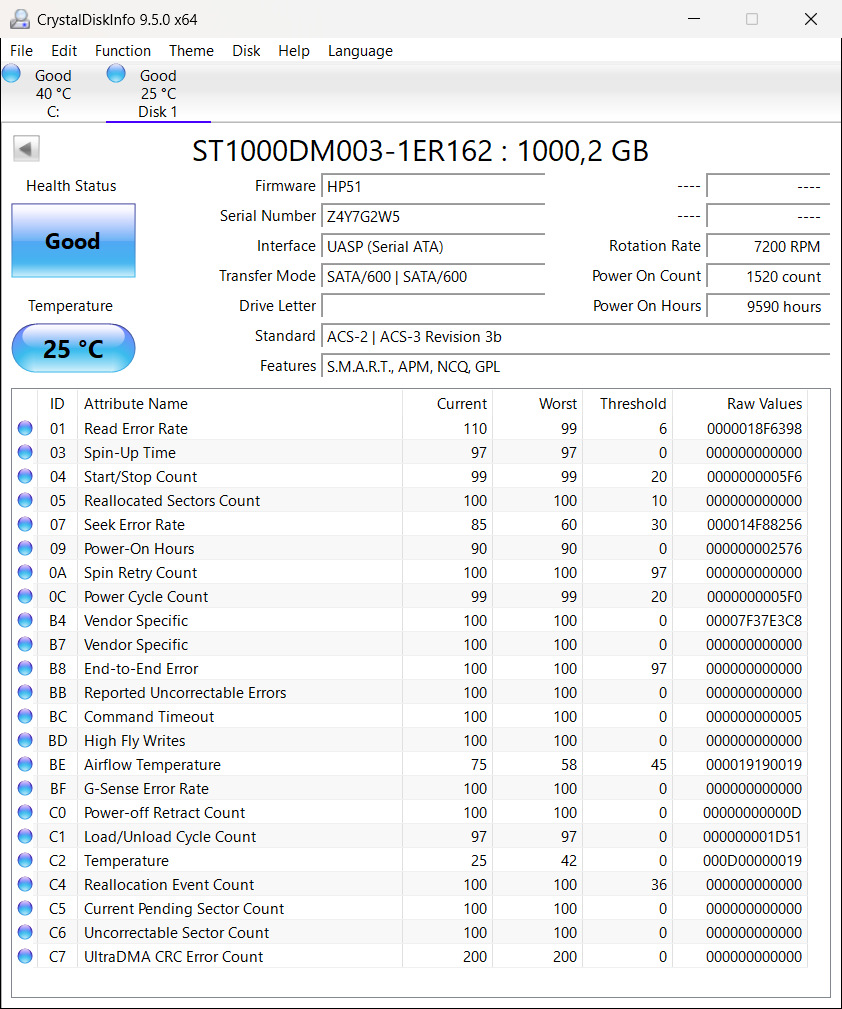
Task: Select the status dot for Spin-Up Time
Action: coord(24,452)
